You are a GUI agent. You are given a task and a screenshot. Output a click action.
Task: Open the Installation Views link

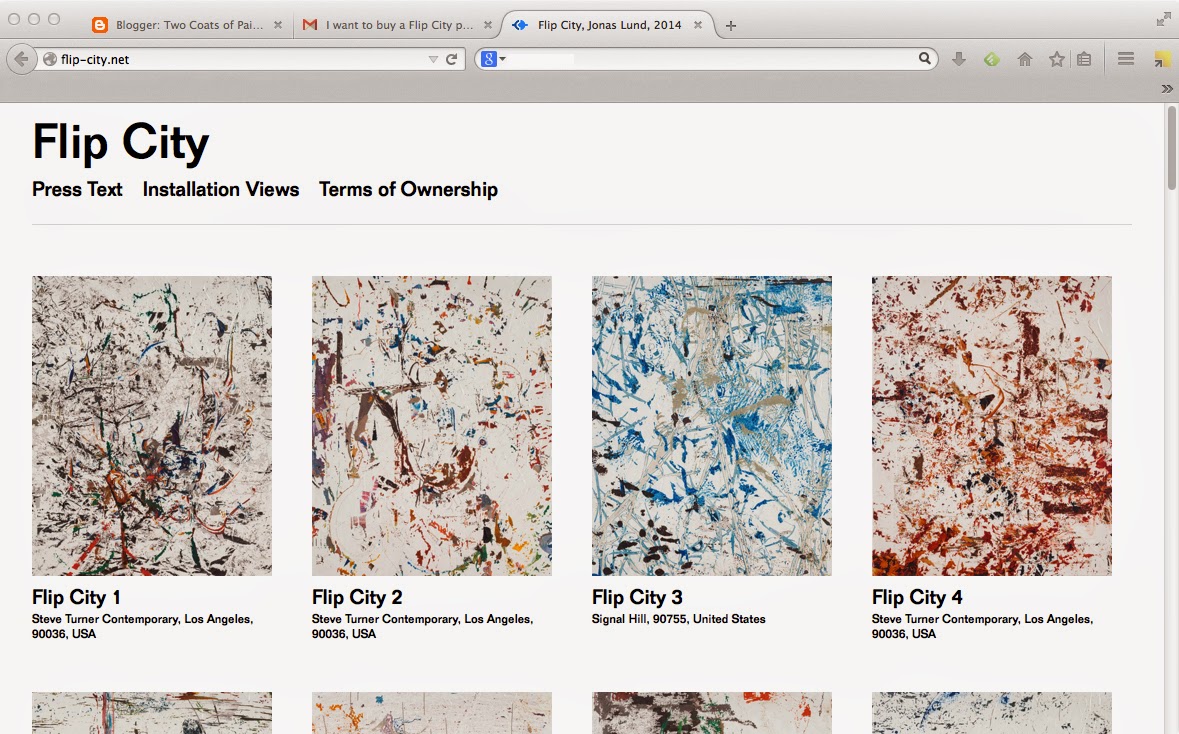pos(220,189)
